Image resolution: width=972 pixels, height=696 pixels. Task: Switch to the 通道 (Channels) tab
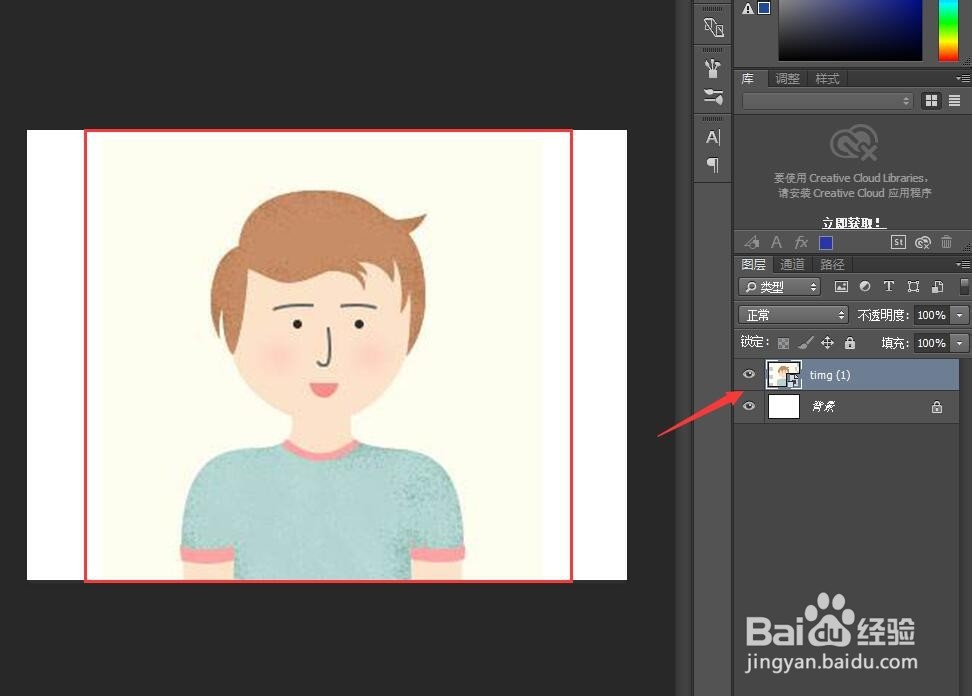coord(792,265)
